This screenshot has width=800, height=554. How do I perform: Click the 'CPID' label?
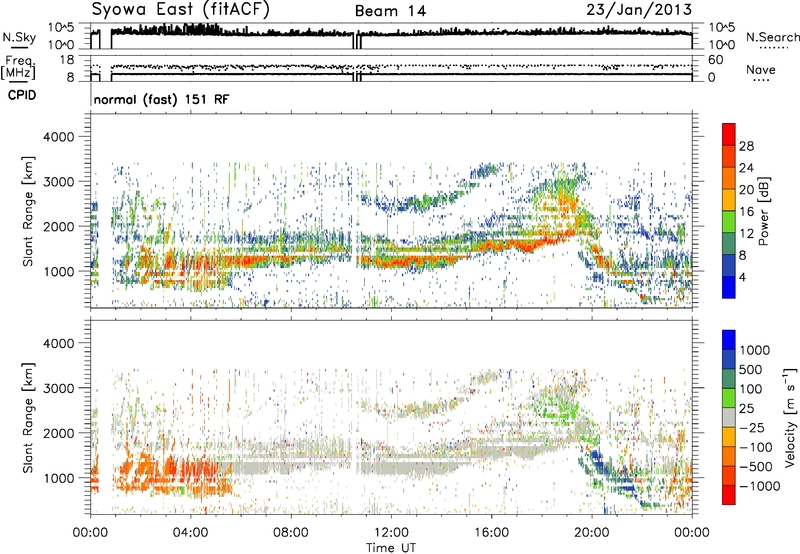coord(22,95)
